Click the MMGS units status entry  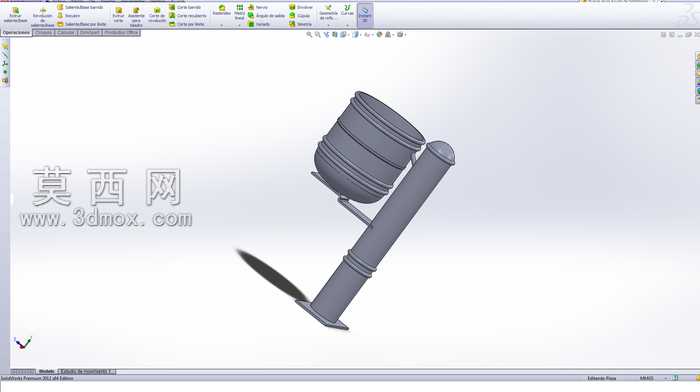(x=647, y=378)
